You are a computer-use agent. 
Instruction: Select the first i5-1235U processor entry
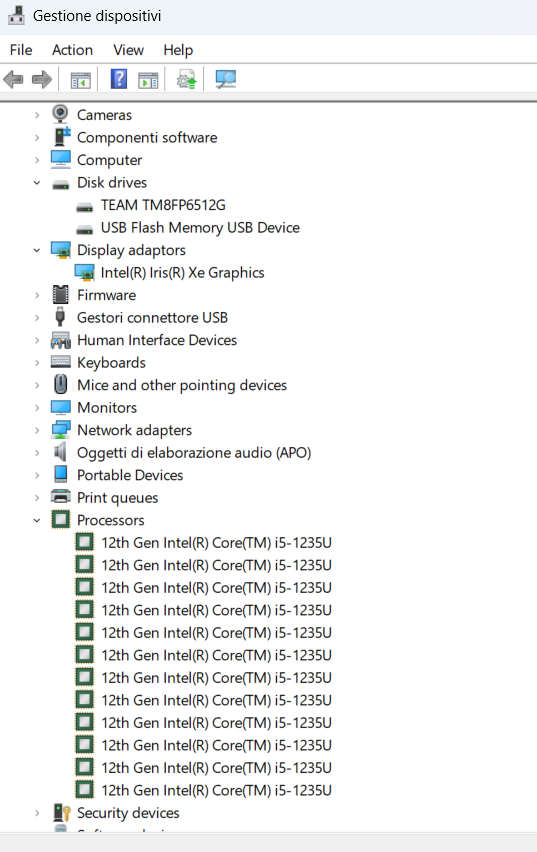[216, 543]
